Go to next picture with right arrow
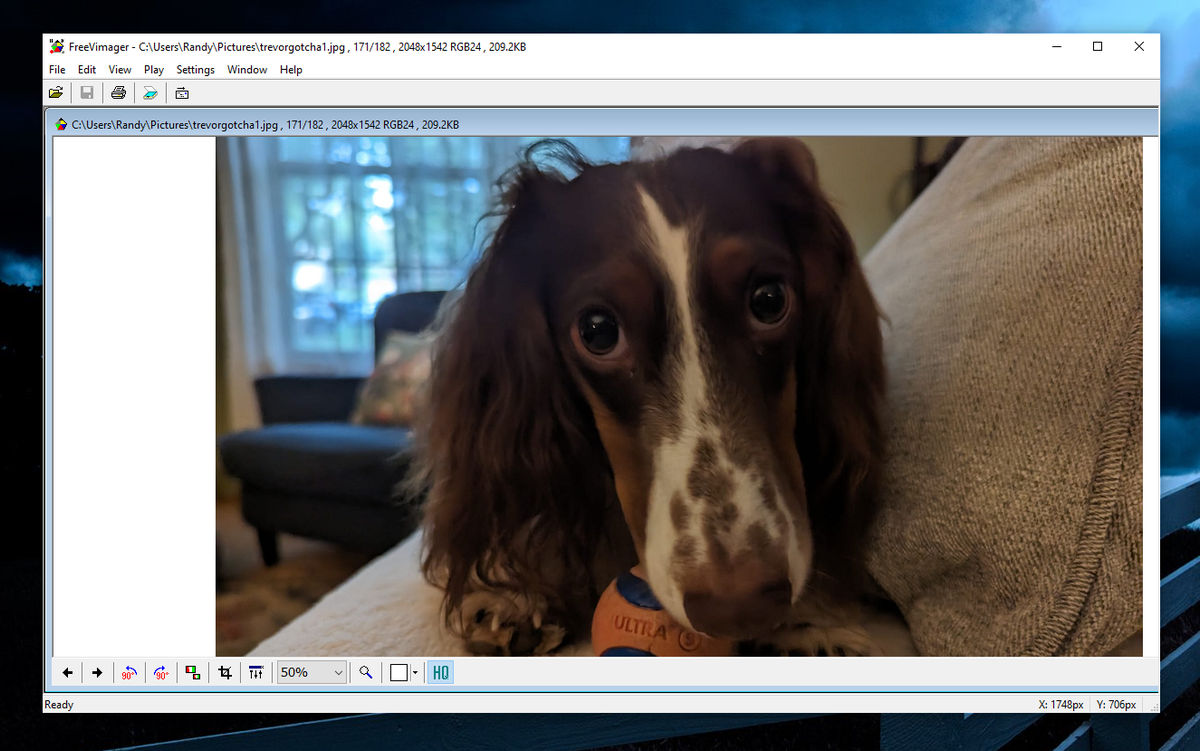The width and height of the screenshot is (1200, 751). [97, 673]
